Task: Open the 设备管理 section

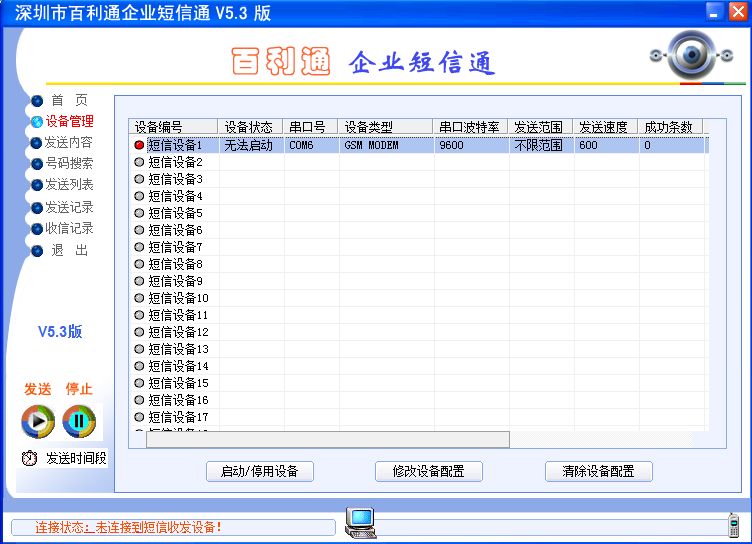Action: pos(70,121)
